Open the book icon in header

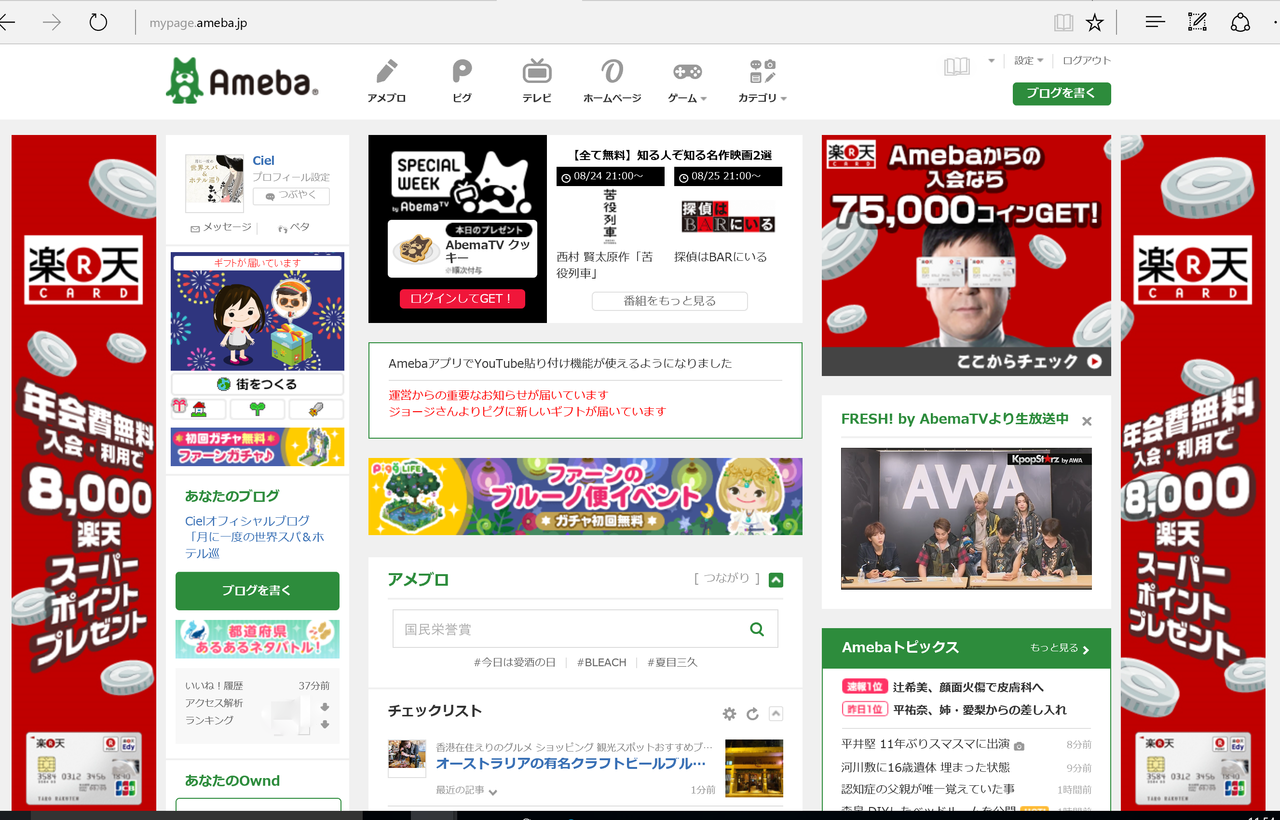point(957,66)
